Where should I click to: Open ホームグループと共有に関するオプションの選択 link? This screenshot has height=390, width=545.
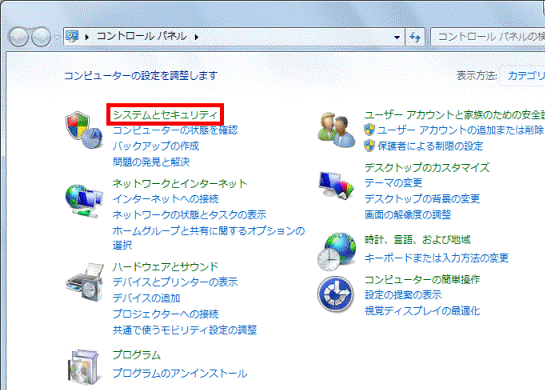tap(209, 238)
